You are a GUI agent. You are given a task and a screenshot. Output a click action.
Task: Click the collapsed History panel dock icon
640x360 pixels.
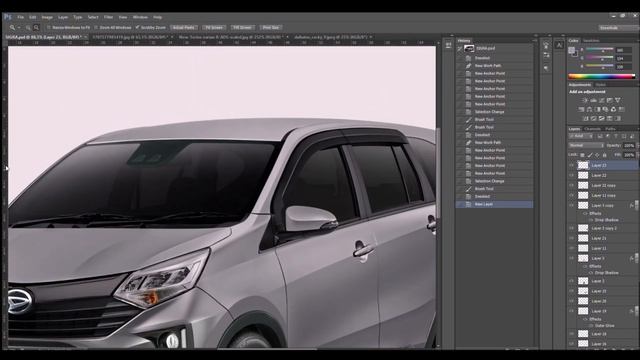(448, 45)
